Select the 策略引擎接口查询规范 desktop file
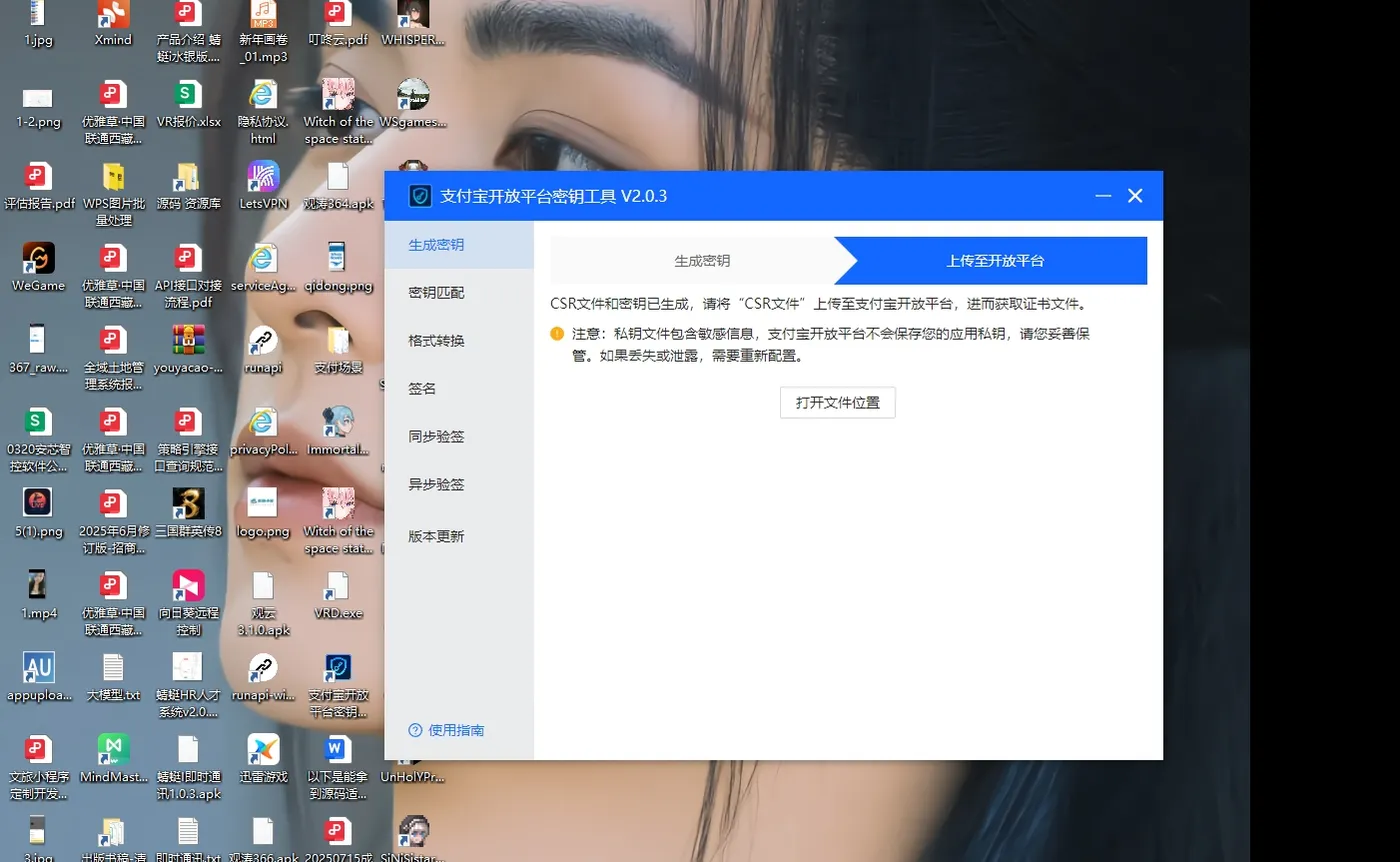Image resolution: width=1400 pixels, height=862 pixels. pos(188,441)
